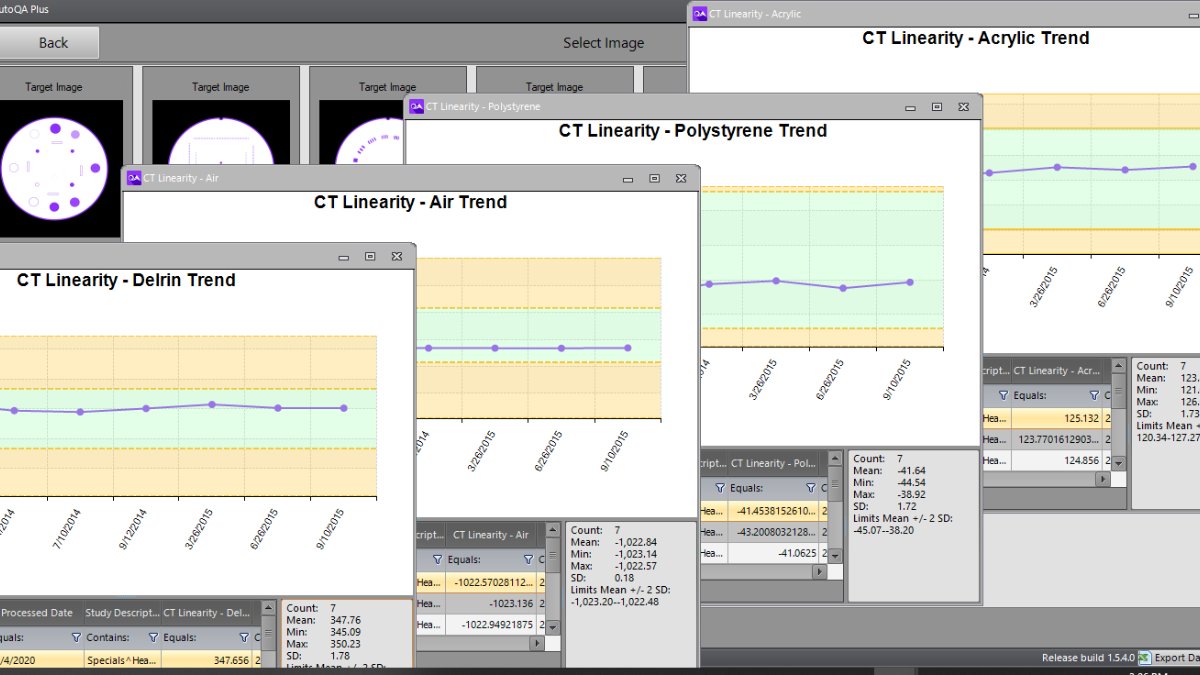Screen dimensions: 1200x675
Task: Click the filter funnel on the CT Linearity - Acr... column
Action: coord(1094,395)
